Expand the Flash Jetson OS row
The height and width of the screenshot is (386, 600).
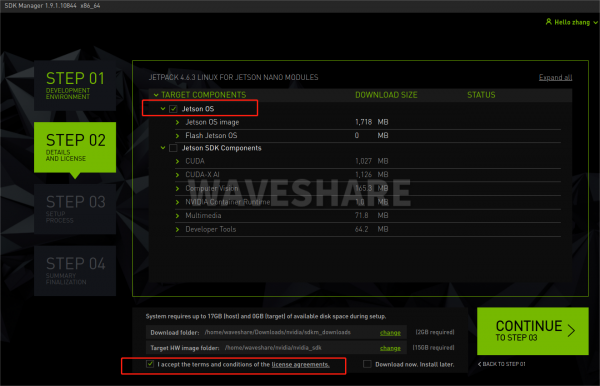(177, 136)
